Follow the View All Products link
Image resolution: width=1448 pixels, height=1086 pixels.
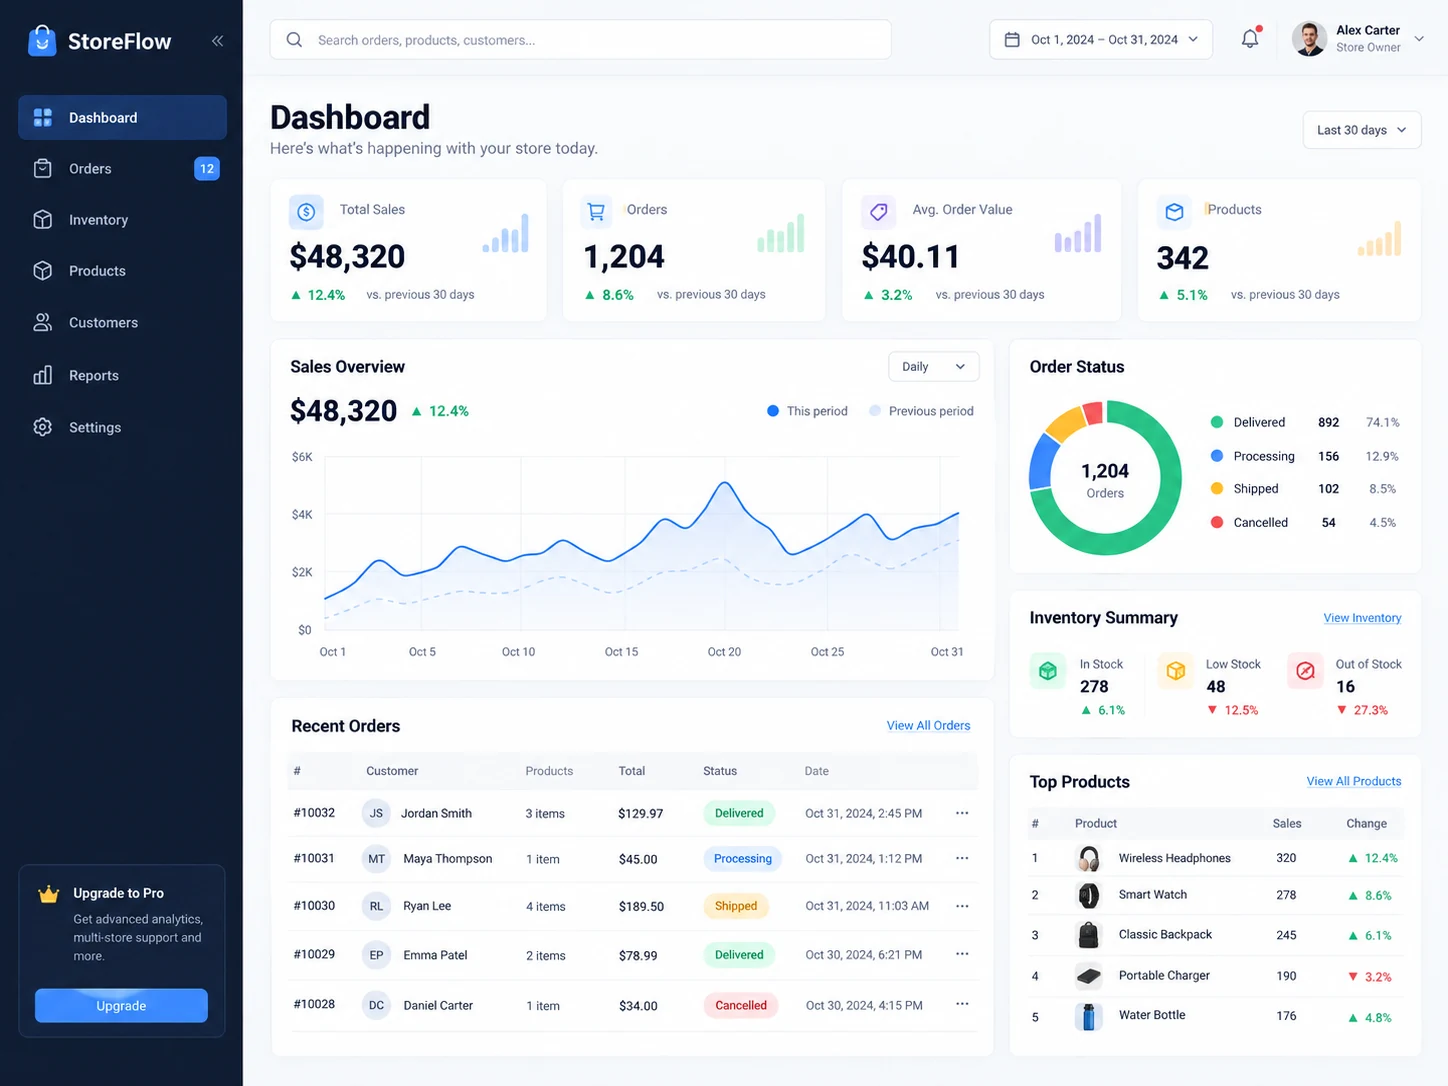pyautogui.click(x=1354, y=782)
